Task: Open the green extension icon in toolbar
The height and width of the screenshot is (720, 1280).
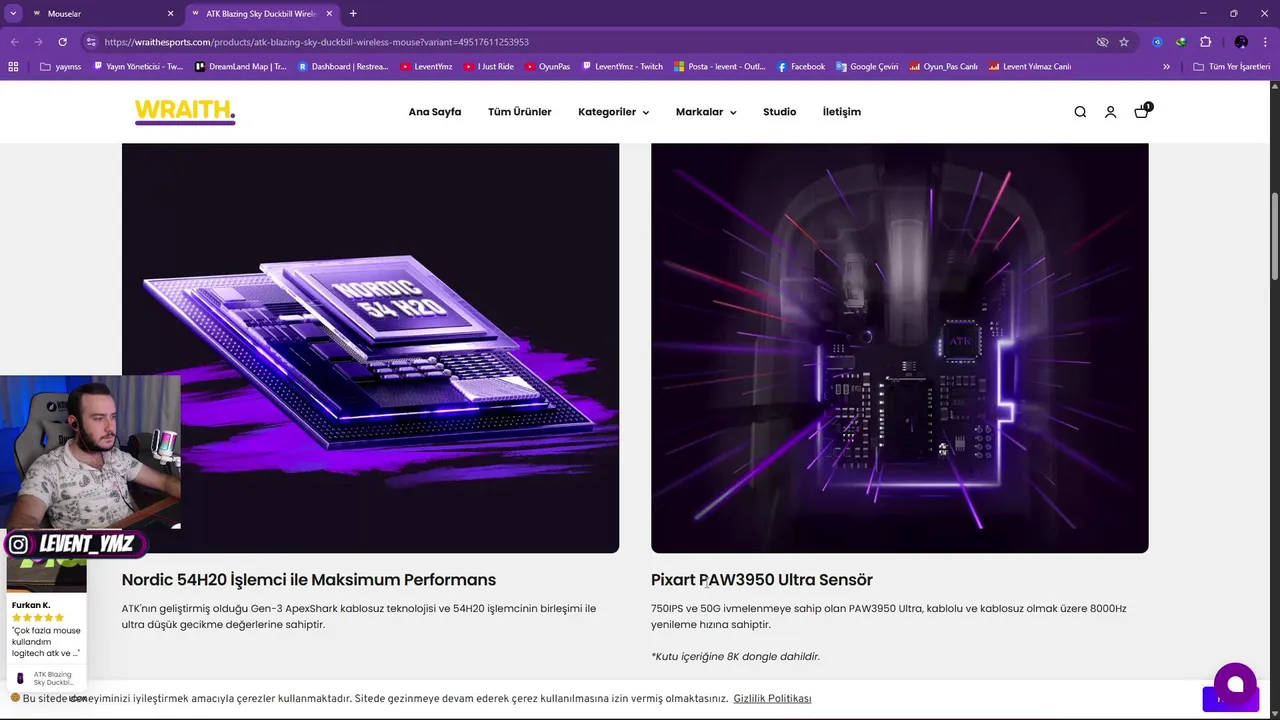Action: click(1181, 42)
